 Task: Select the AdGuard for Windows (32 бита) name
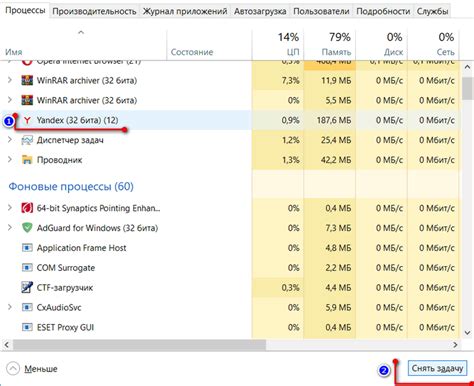[x=97, y=228]
